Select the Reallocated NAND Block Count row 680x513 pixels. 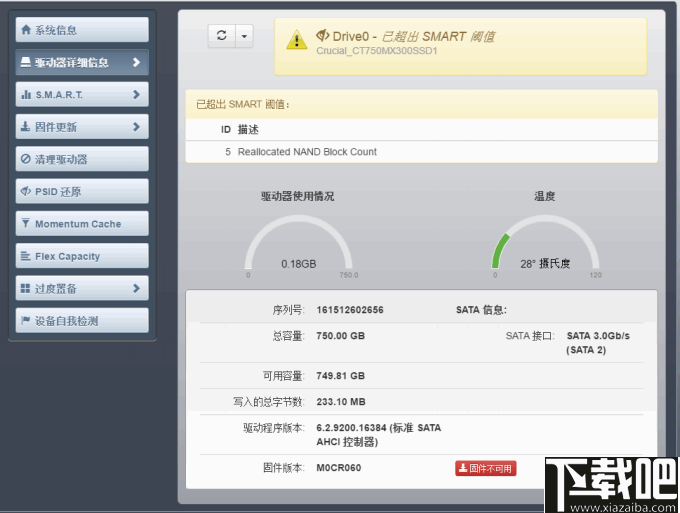click(x=421, y=152)
